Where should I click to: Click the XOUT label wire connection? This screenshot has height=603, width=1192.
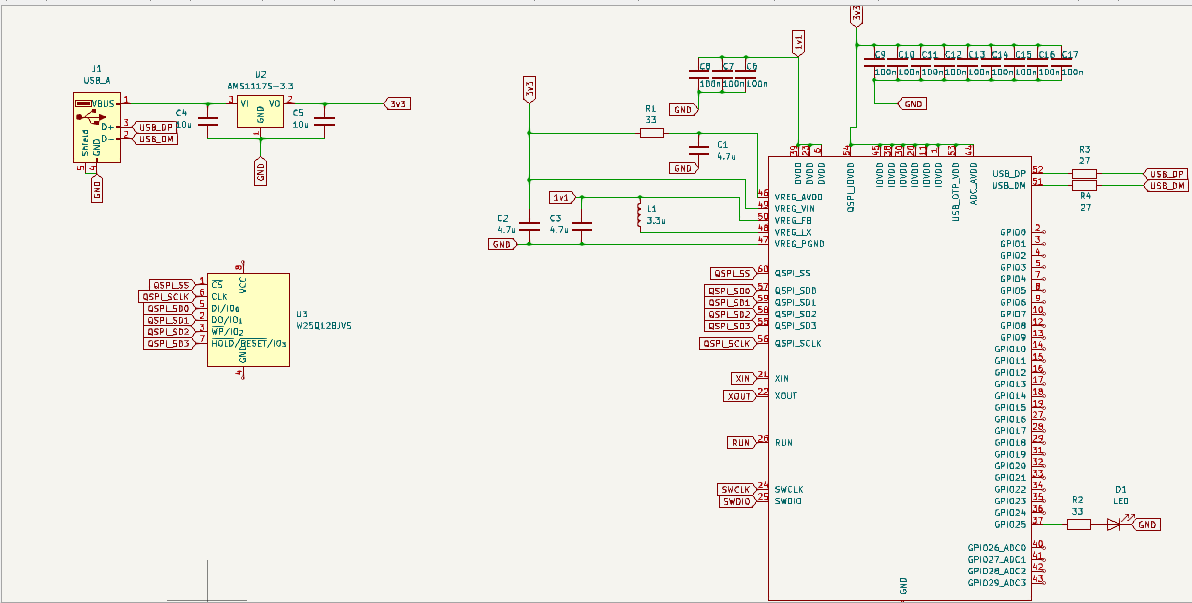click(x=737, y=395)
